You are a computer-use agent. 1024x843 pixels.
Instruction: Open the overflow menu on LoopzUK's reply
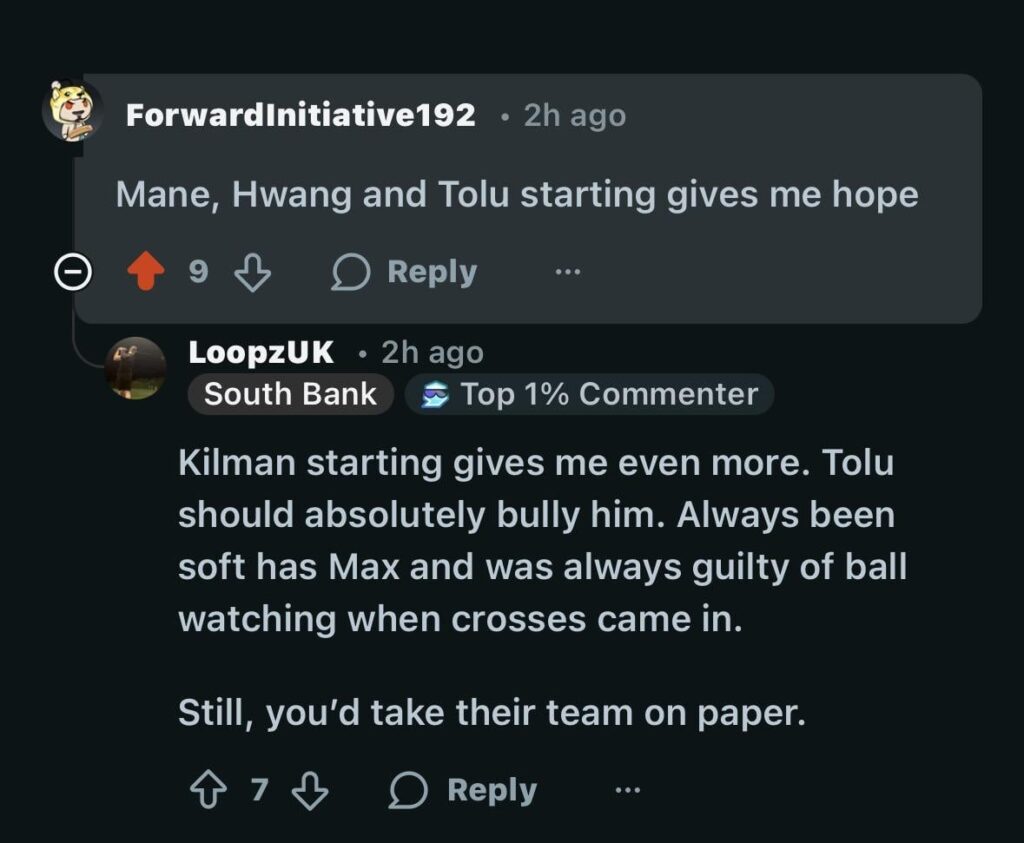coord(627,789)
